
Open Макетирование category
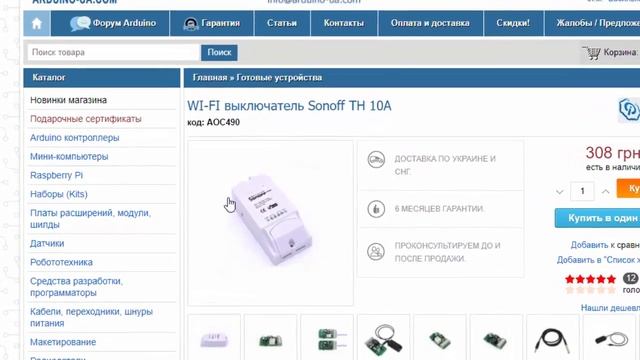tap(63, 342)
